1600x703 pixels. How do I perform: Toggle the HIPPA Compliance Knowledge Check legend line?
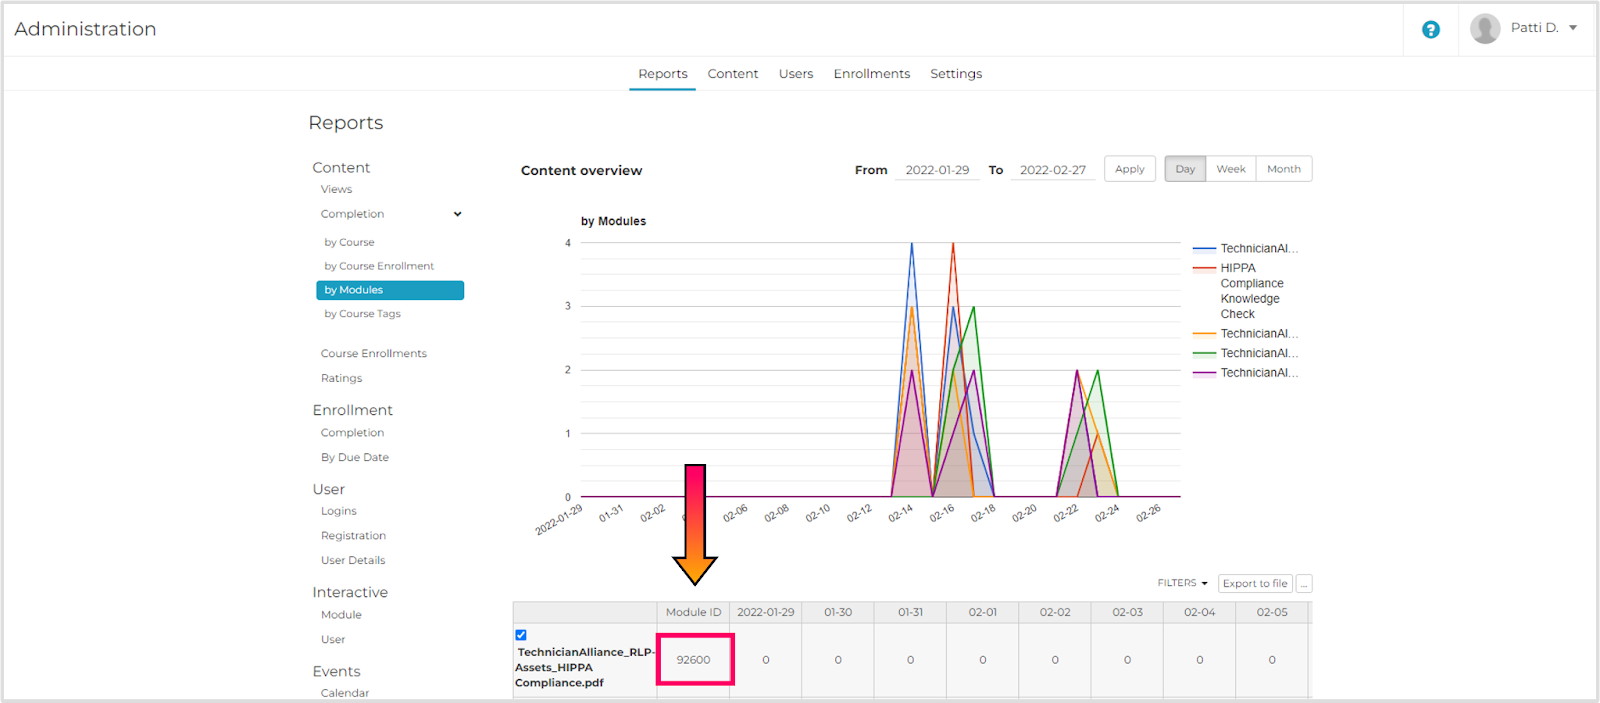click(1238, 268)
